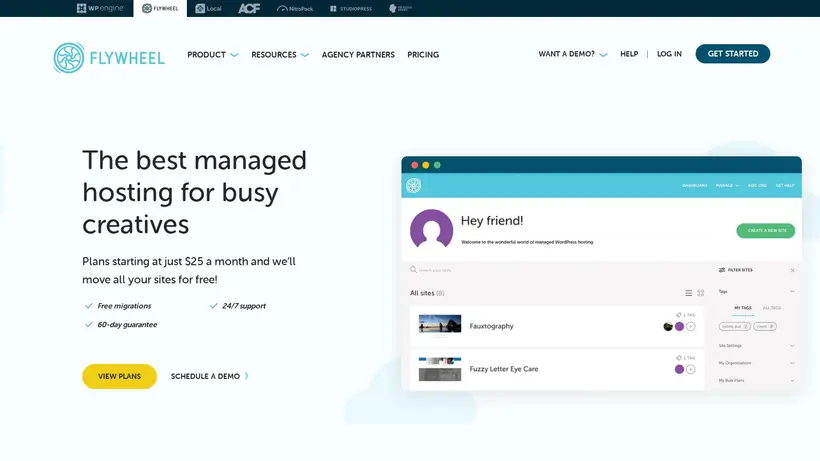Select the Flywheel tab in top brand bar

point(160,8)
